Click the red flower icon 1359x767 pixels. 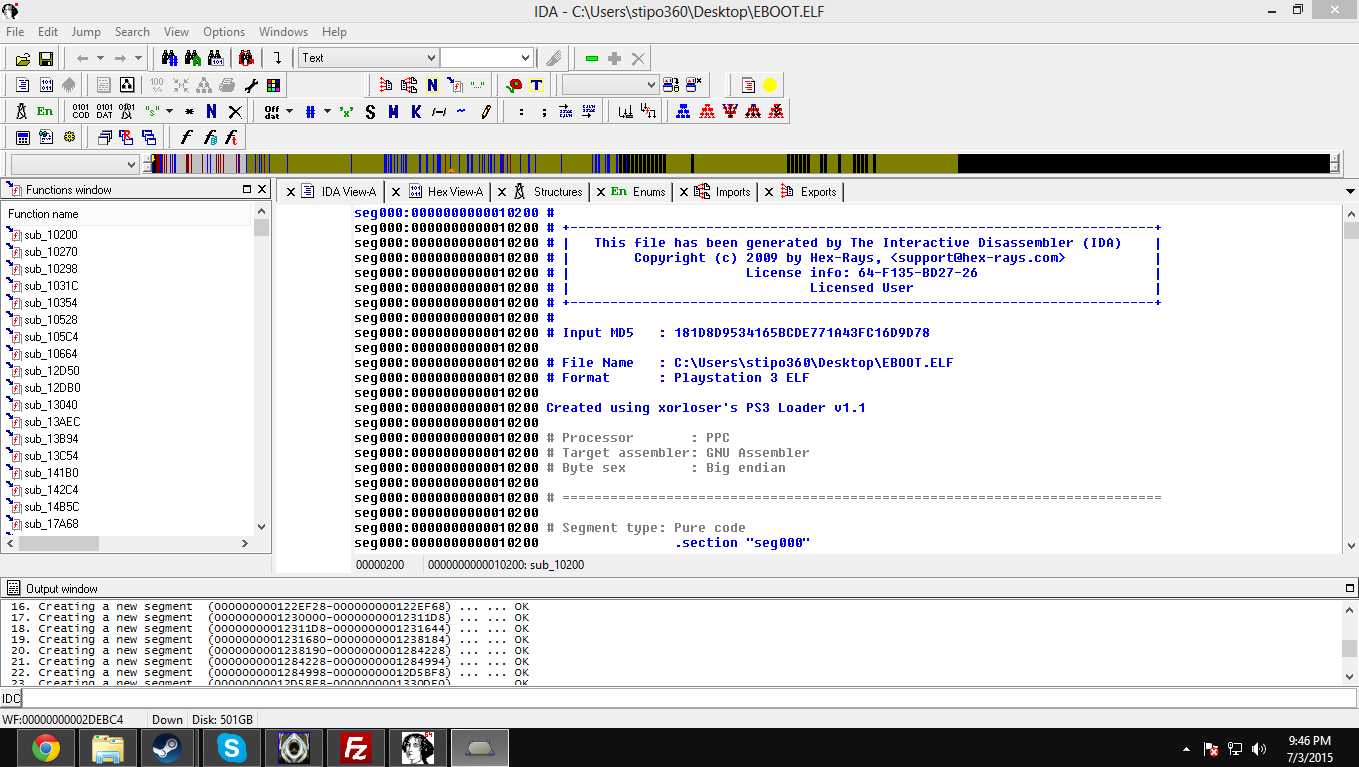[515, 85]
